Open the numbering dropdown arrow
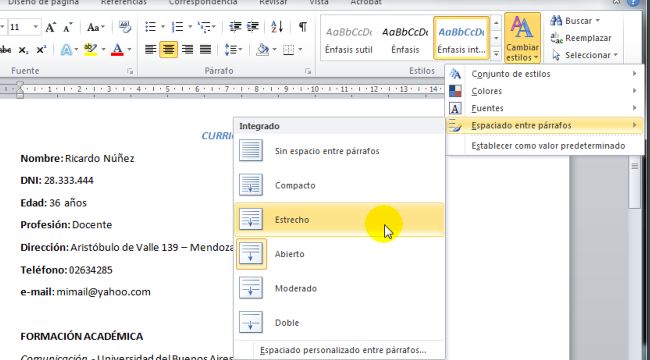This screenshot has height=360, width=650. tap(190, 27)
